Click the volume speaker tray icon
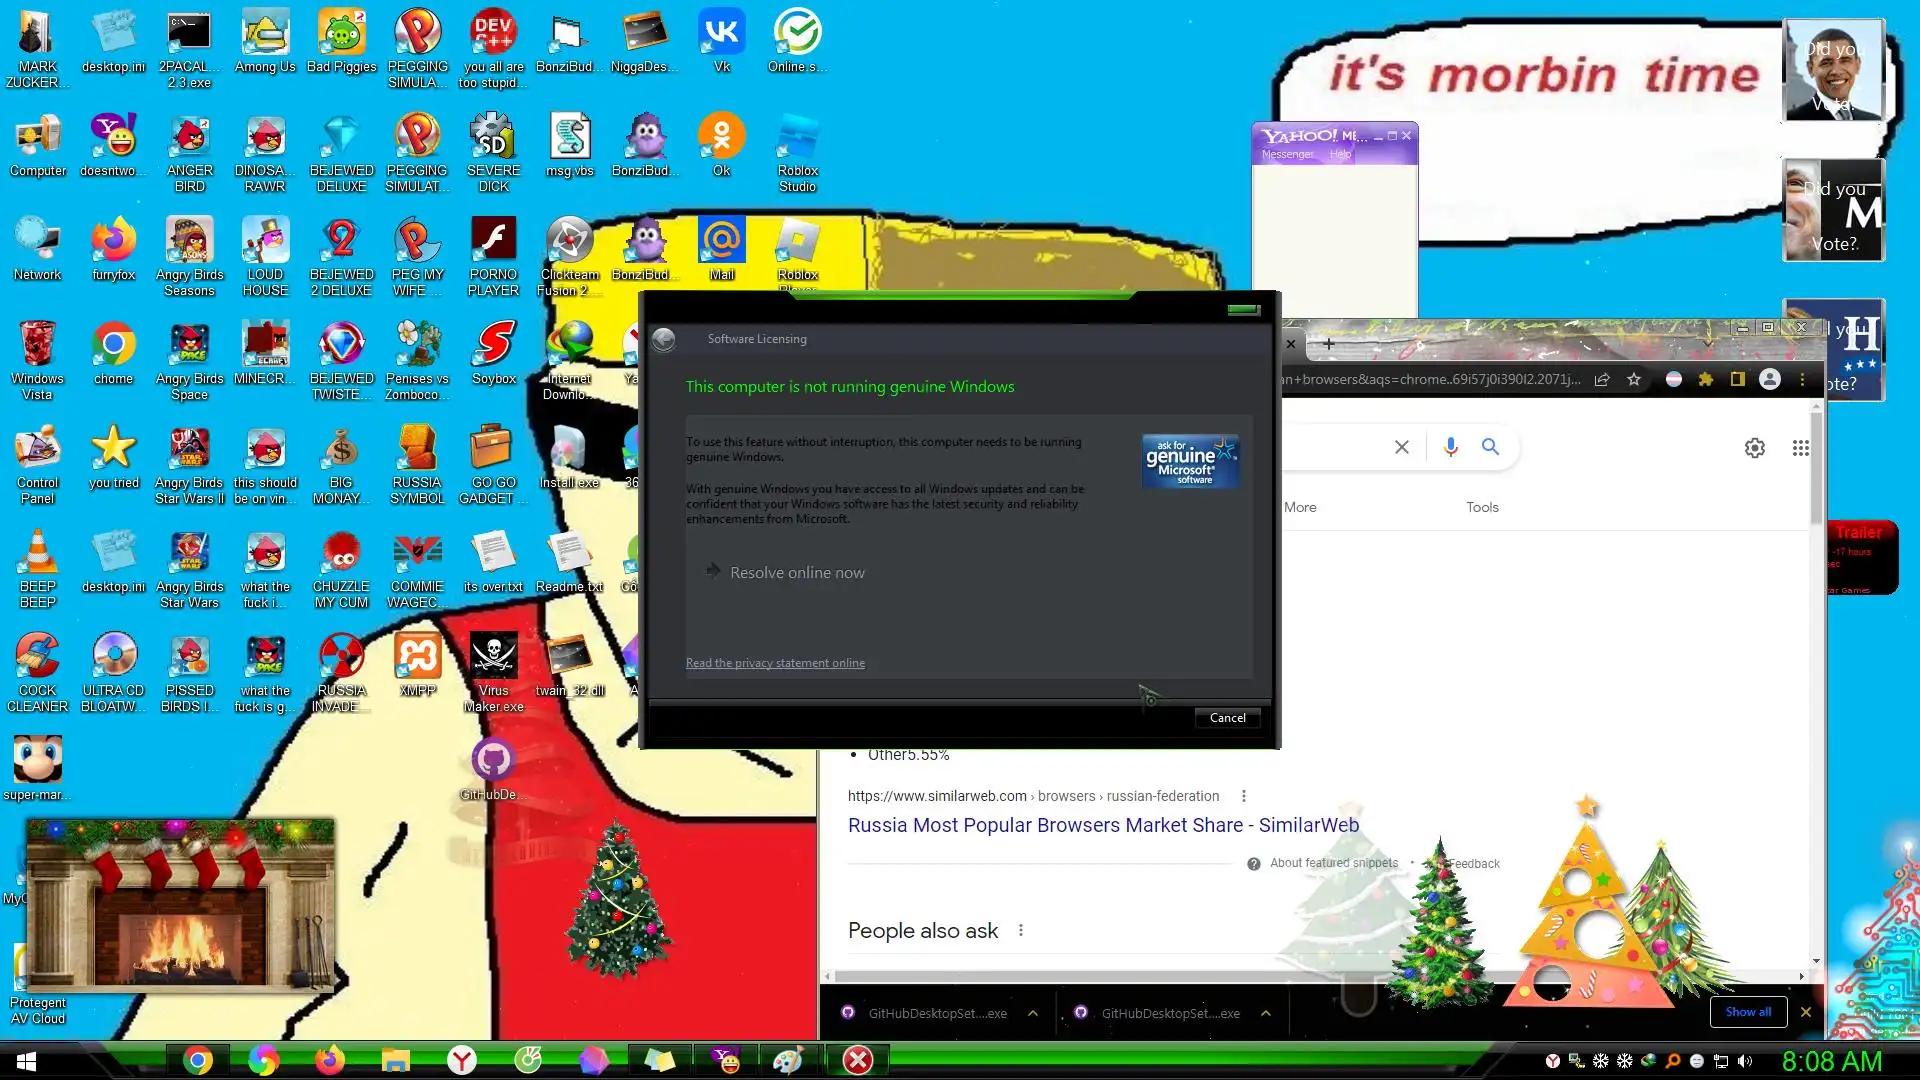1920x1080 pixels. [x=1745, y=1061]
